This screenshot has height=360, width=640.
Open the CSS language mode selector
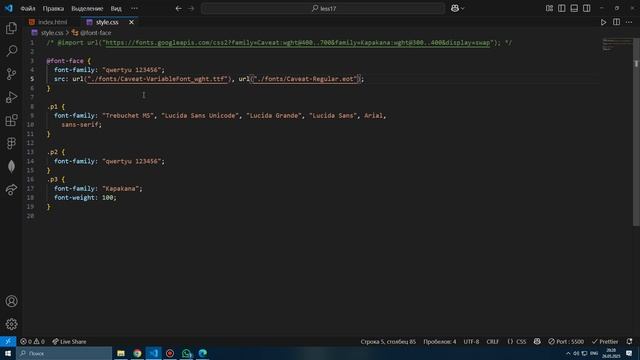pos(517,342)
